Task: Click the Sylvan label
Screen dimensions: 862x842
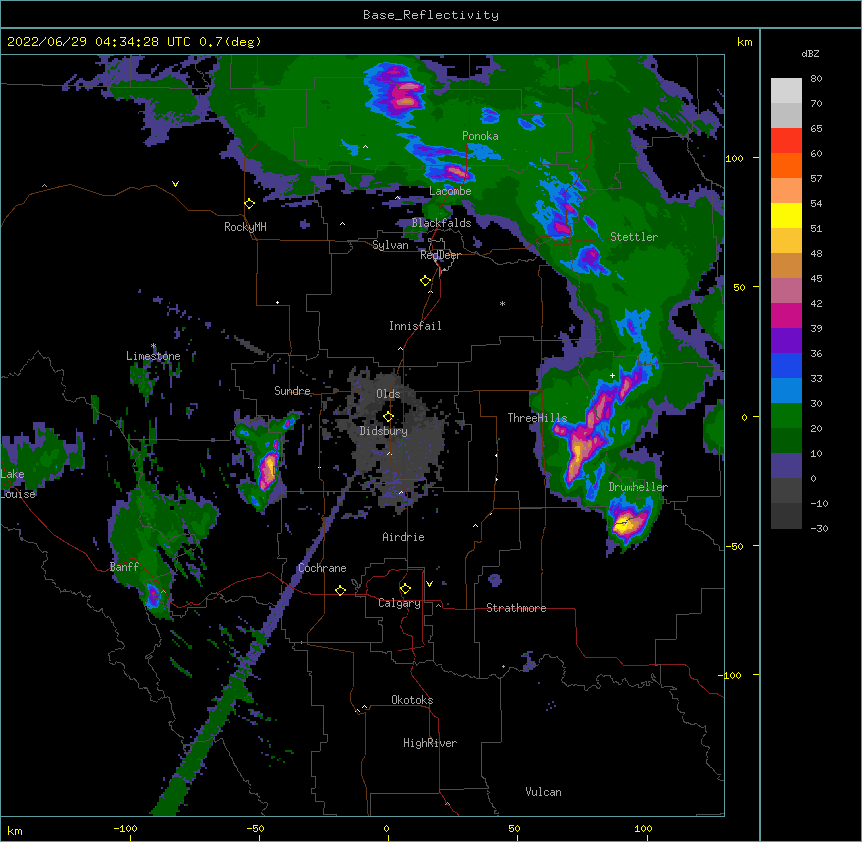Action: pyautogui.click(x=390, y=245)
